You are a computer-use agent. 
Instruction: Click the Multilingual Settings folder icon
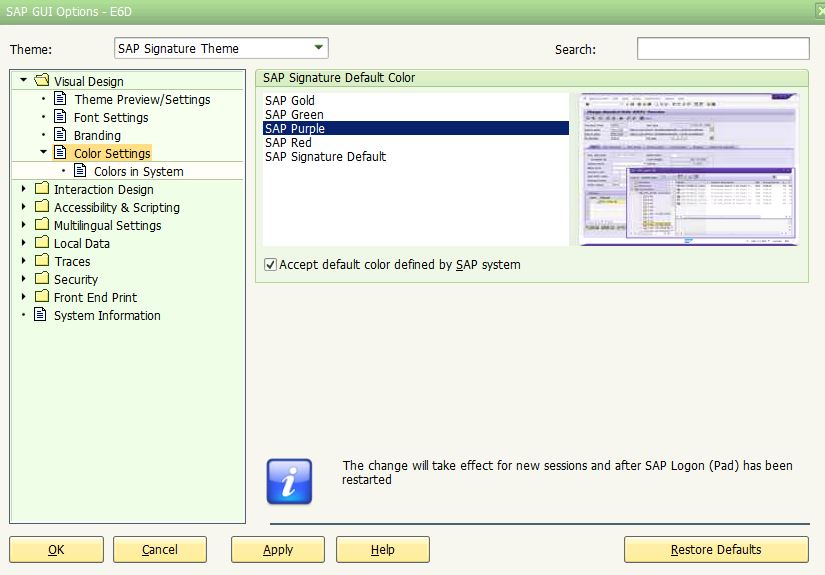coord(42,224)
